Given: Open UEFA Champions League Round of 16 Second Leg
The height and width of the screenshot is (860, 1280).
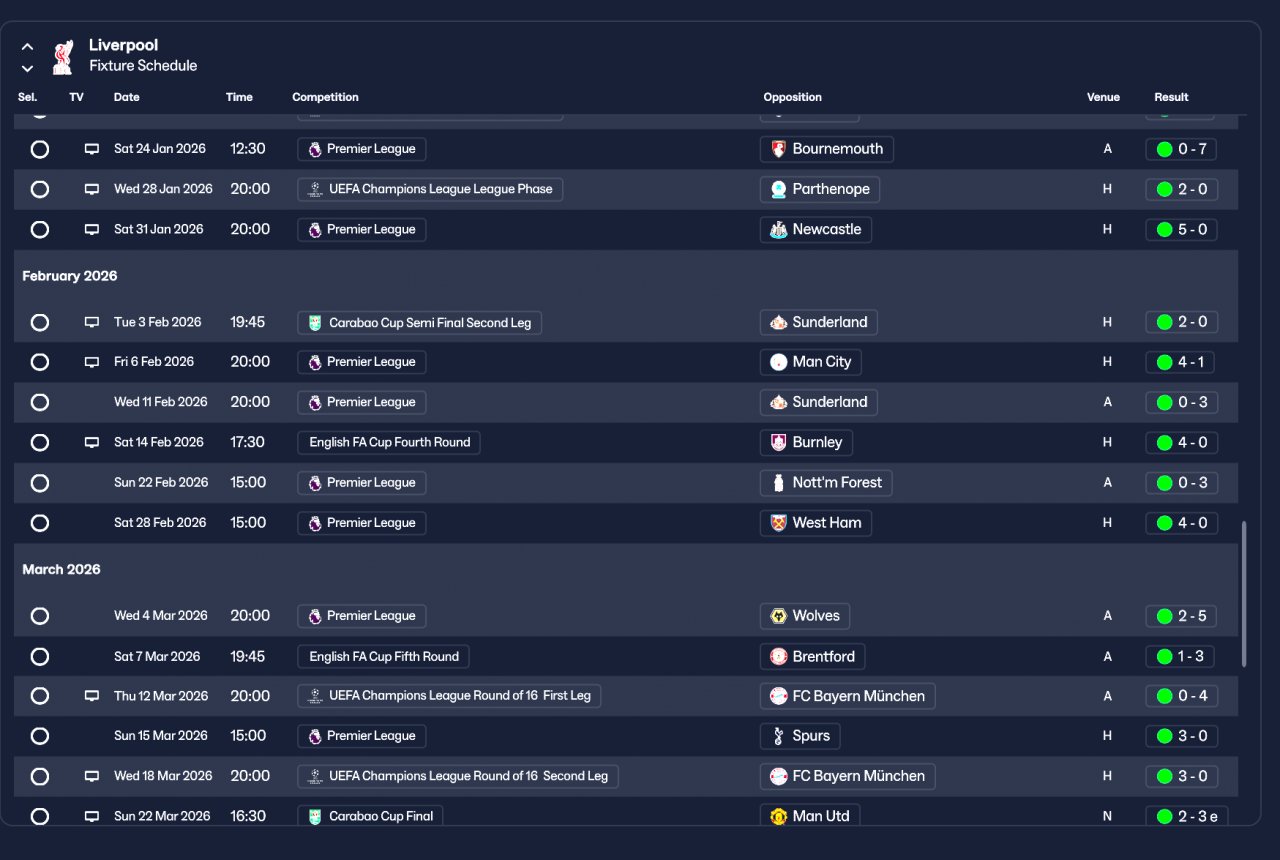Looking at the screenshot, I should pos(458,776).
